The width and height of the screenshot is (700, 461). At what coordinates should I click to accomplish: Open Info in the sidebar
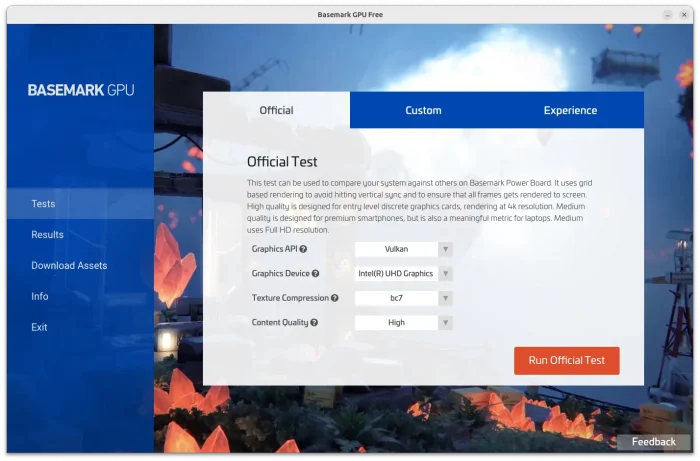coord(80,296)
